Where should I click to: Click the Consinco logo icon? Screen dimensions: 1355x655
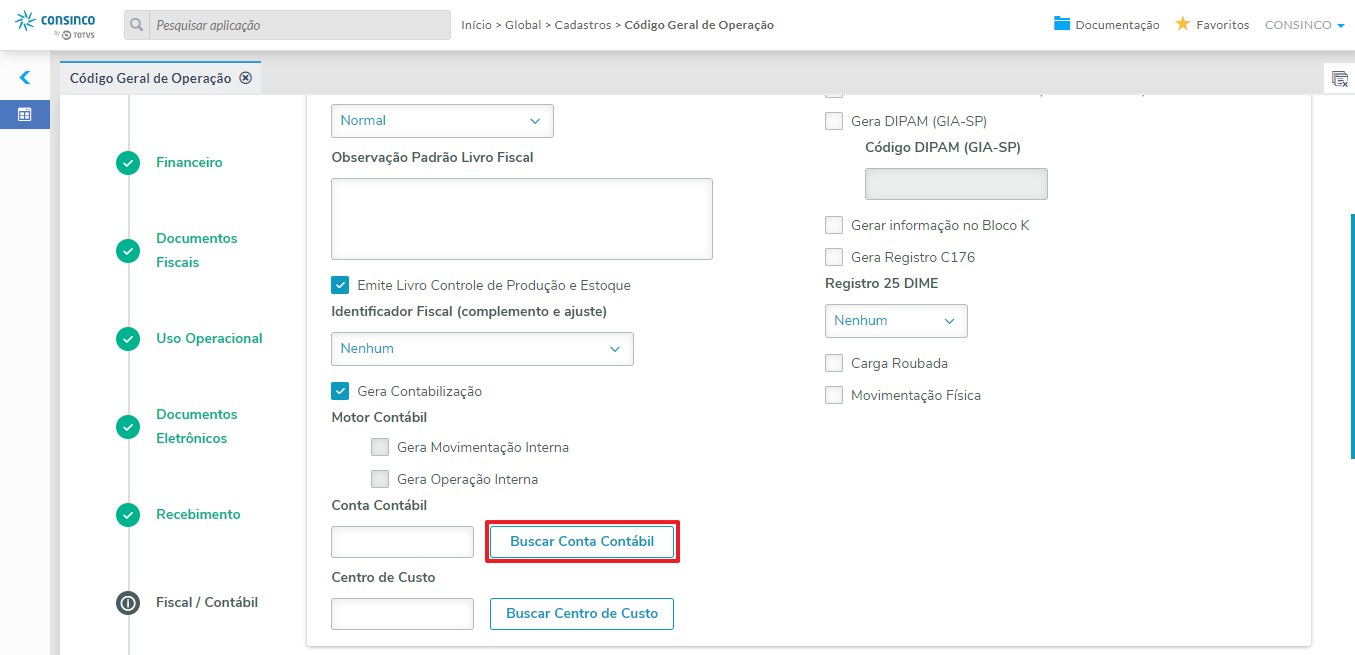point(27,23)
